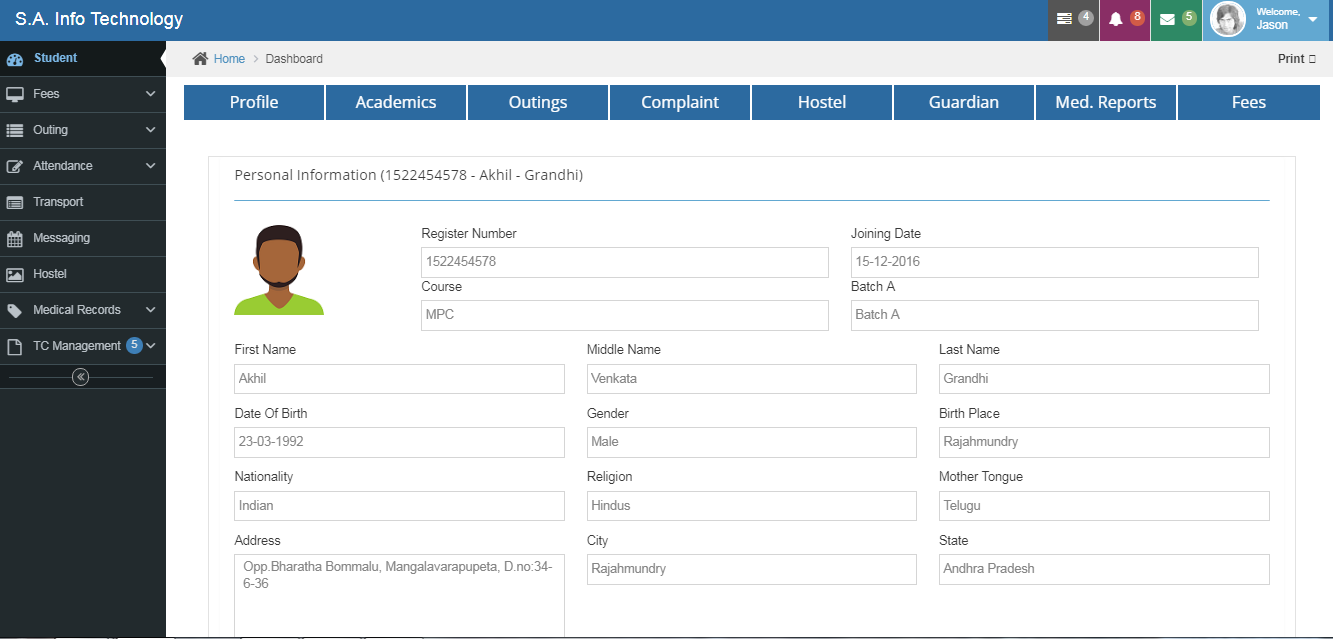Go to the Home breadcrumb link
Image resolution: width=1333 pixels, height=639 pixels.
point(229,59)
